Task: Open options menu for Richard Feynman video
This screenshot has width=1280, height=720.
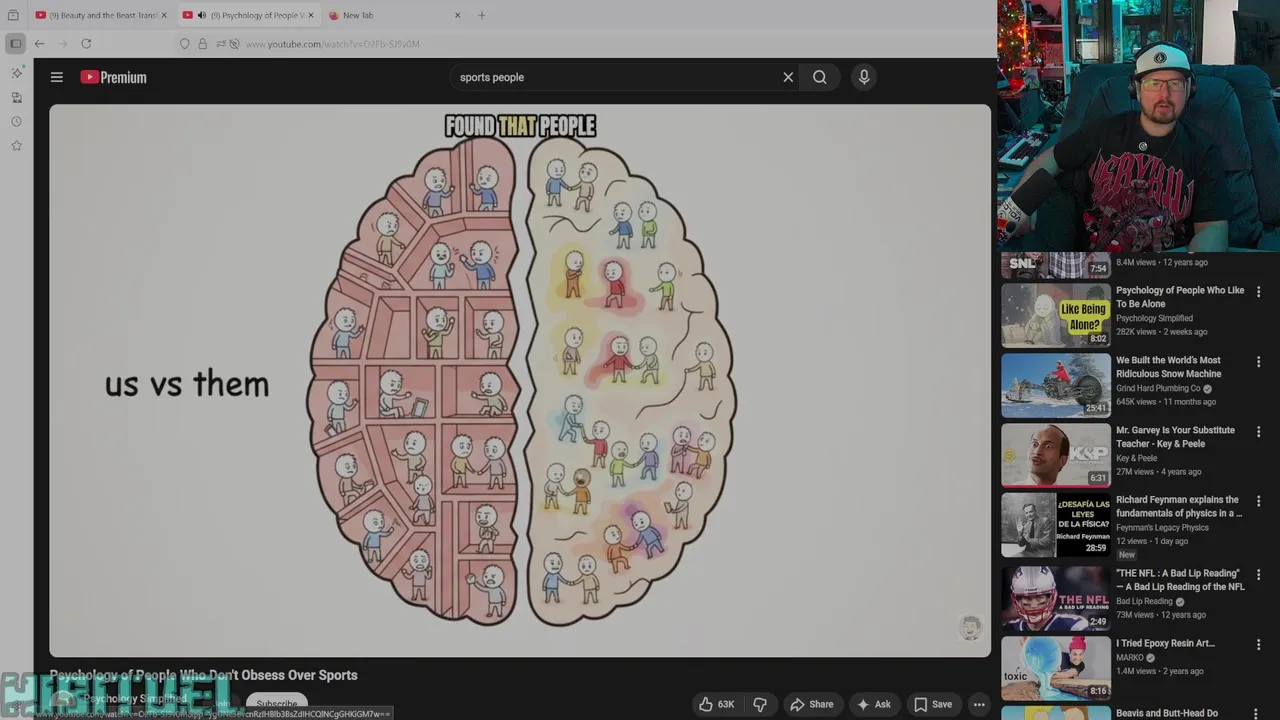Action: coord(1259,502)
